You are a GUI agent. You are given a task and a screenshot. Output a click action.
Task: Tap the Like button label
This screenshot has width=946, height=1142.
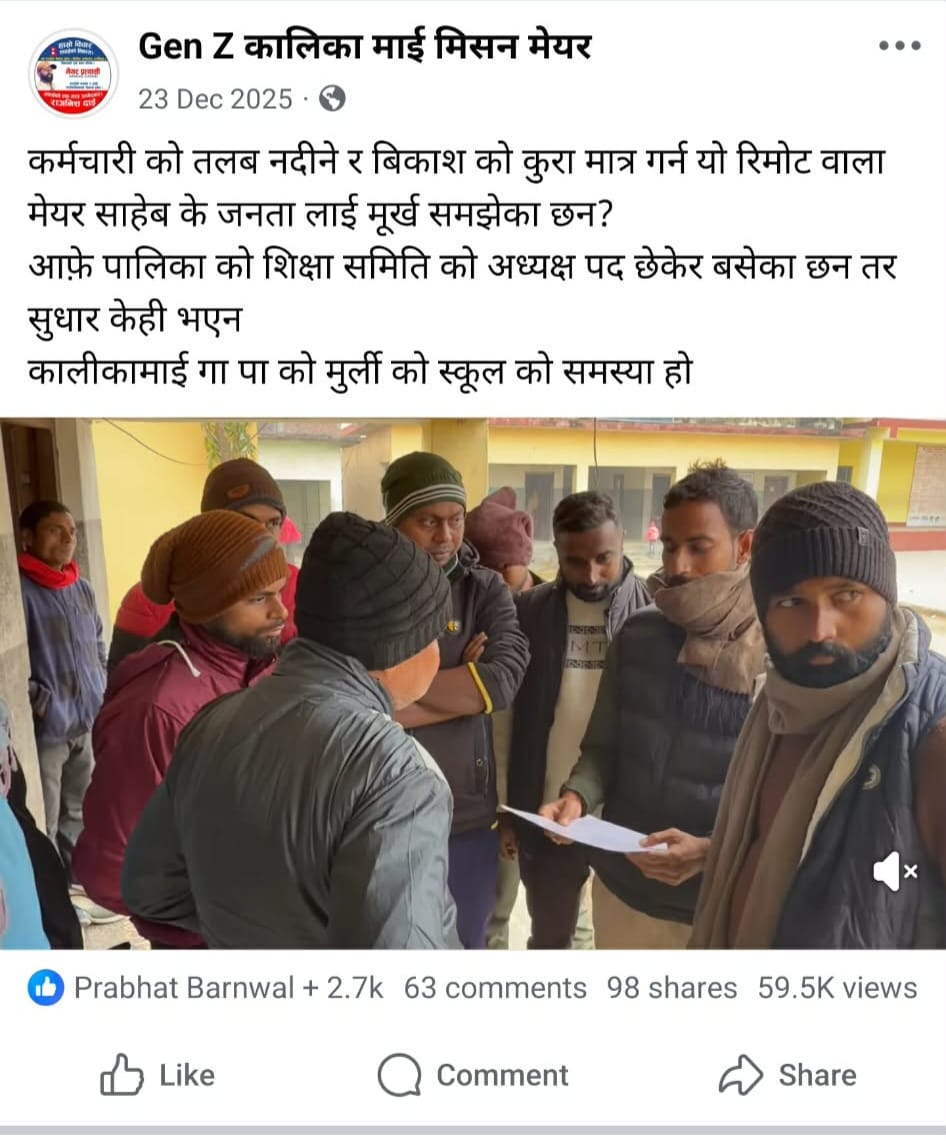click(x=187, y=1075)
